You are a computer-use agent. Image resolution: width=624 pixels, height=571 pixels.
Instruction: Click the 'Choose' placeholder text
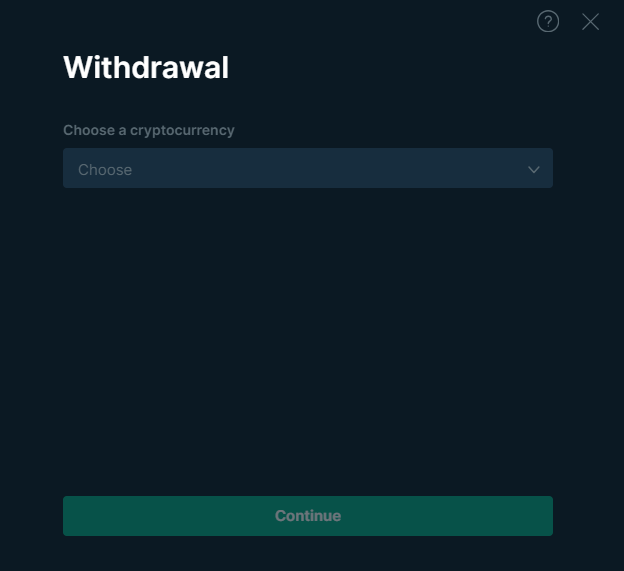105,170
